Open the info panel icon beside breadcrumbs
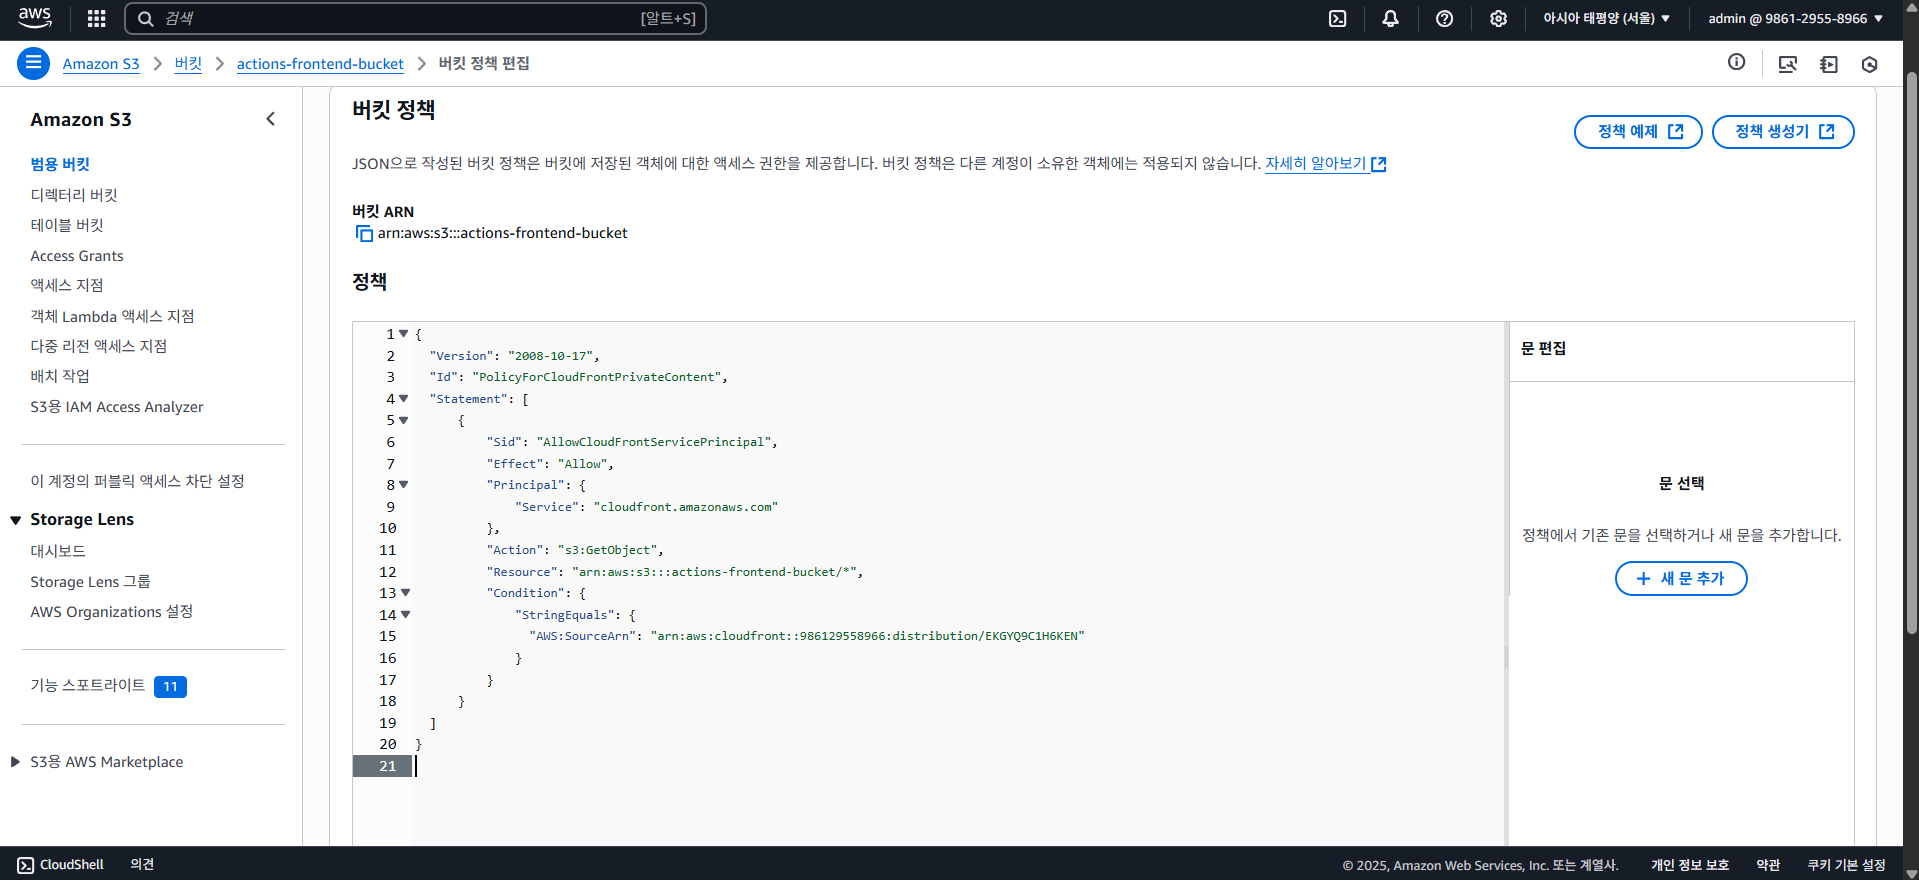The image size is (1919, 880). point(1736,62)
